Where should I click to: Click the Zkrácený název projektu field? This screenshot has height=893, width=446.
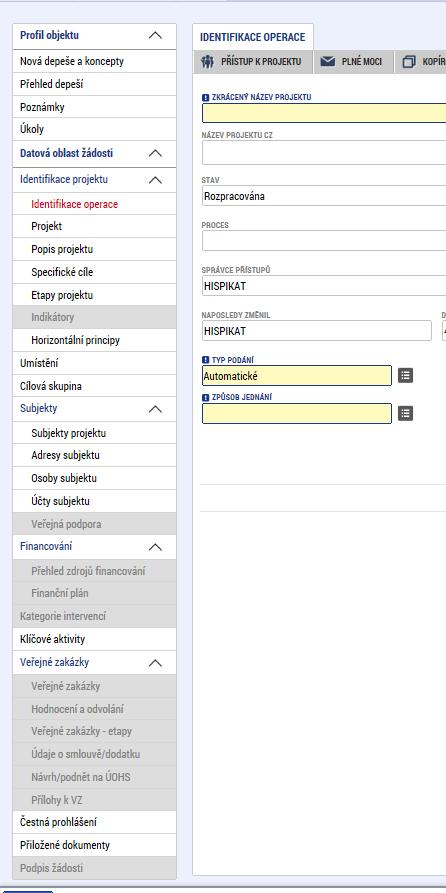point(324,113)
